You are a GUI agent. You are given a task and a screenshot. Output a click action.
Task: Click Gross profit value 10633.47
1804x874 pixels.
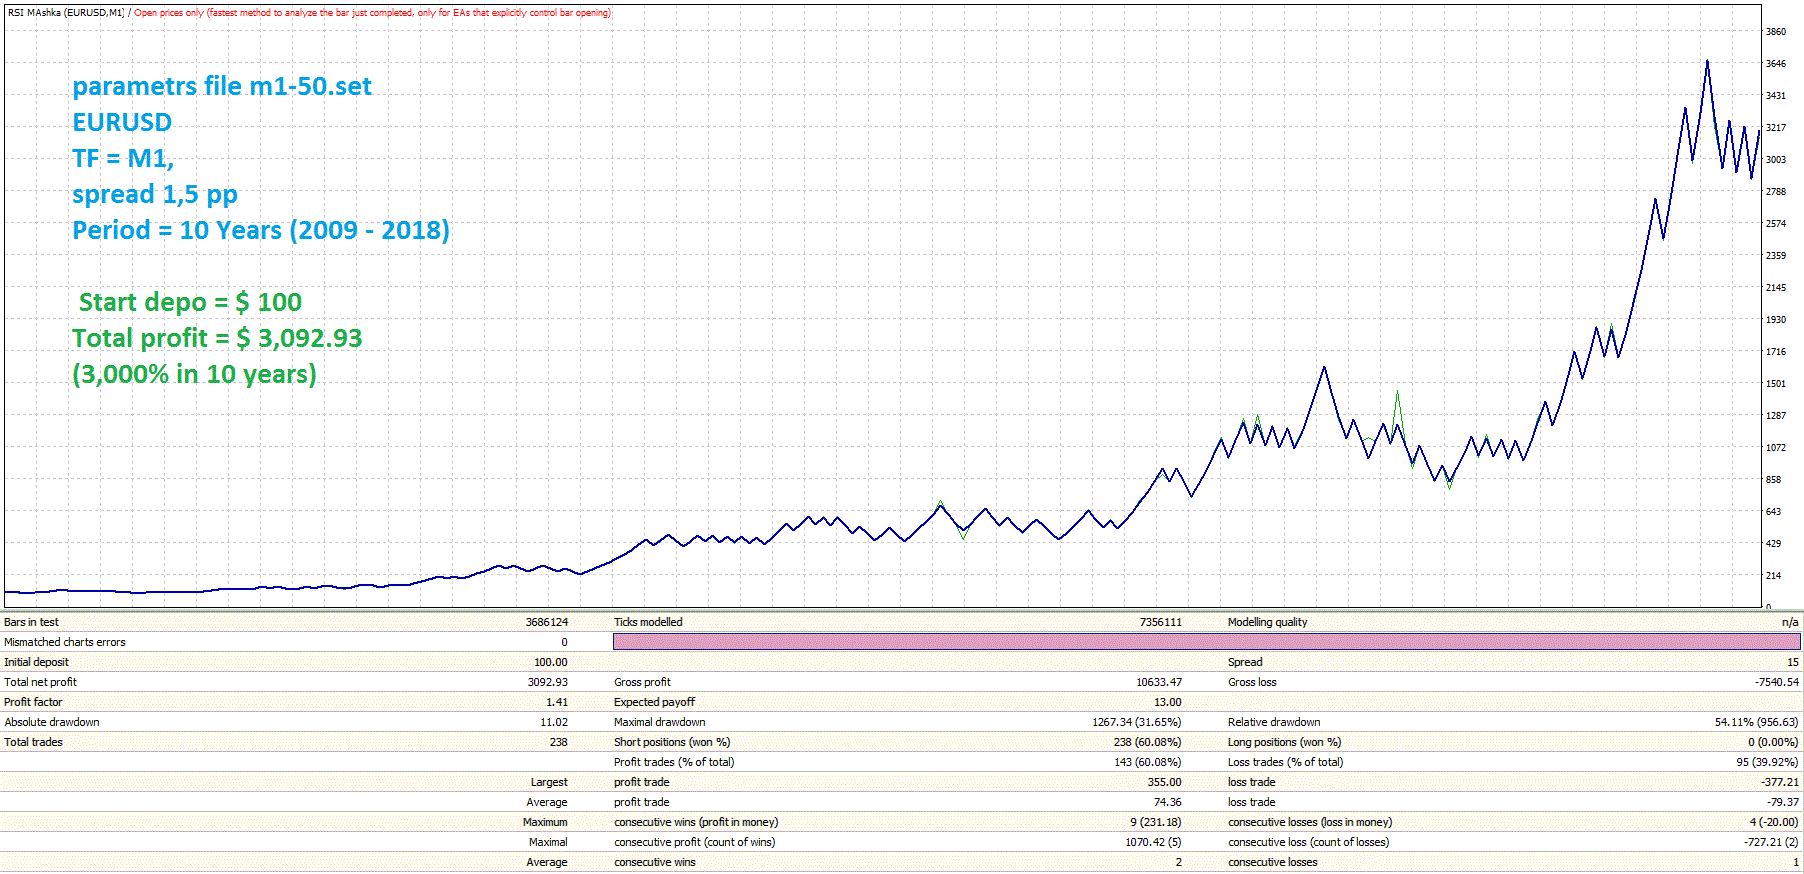[x=1158, y=682]
